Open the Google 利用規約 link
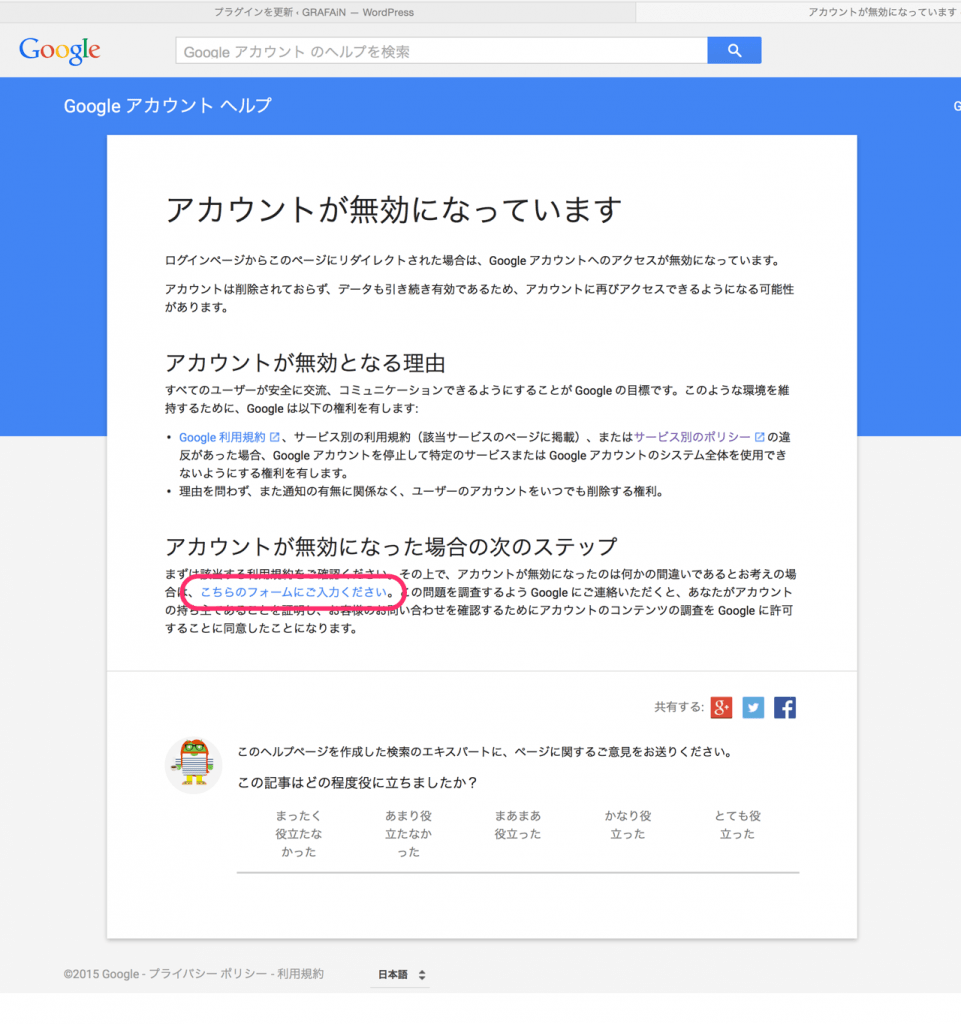 [222, 437]
